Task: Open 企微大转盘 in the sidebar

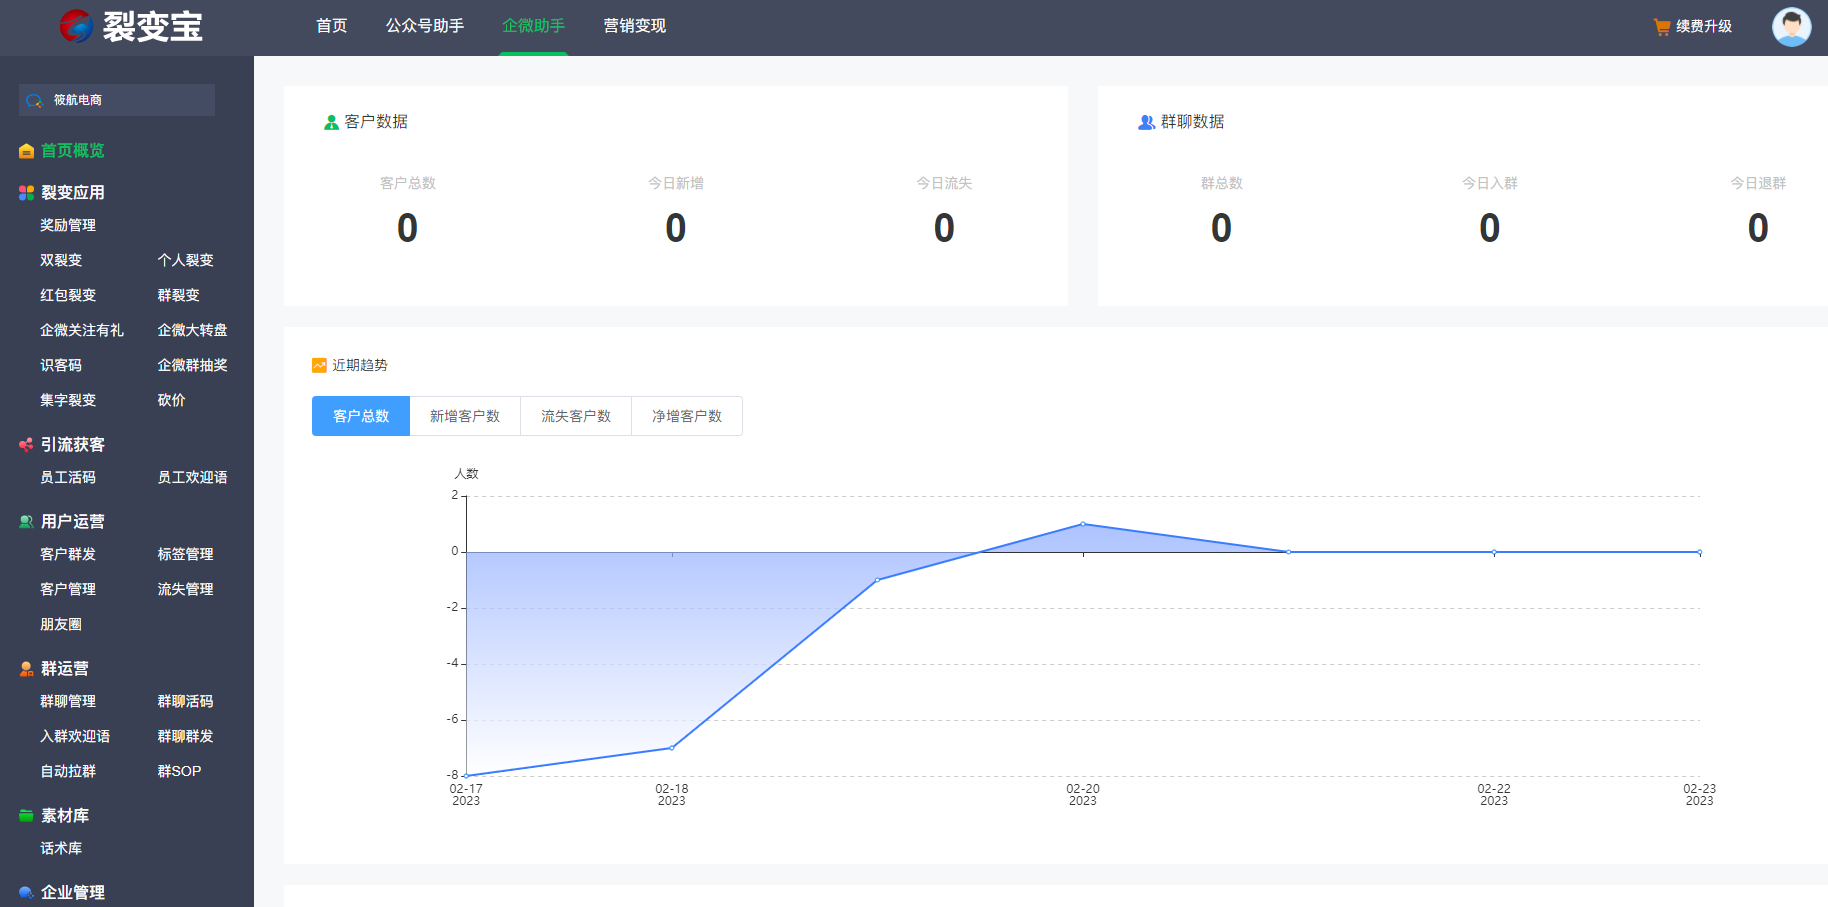Action: [x=193, y=331]
